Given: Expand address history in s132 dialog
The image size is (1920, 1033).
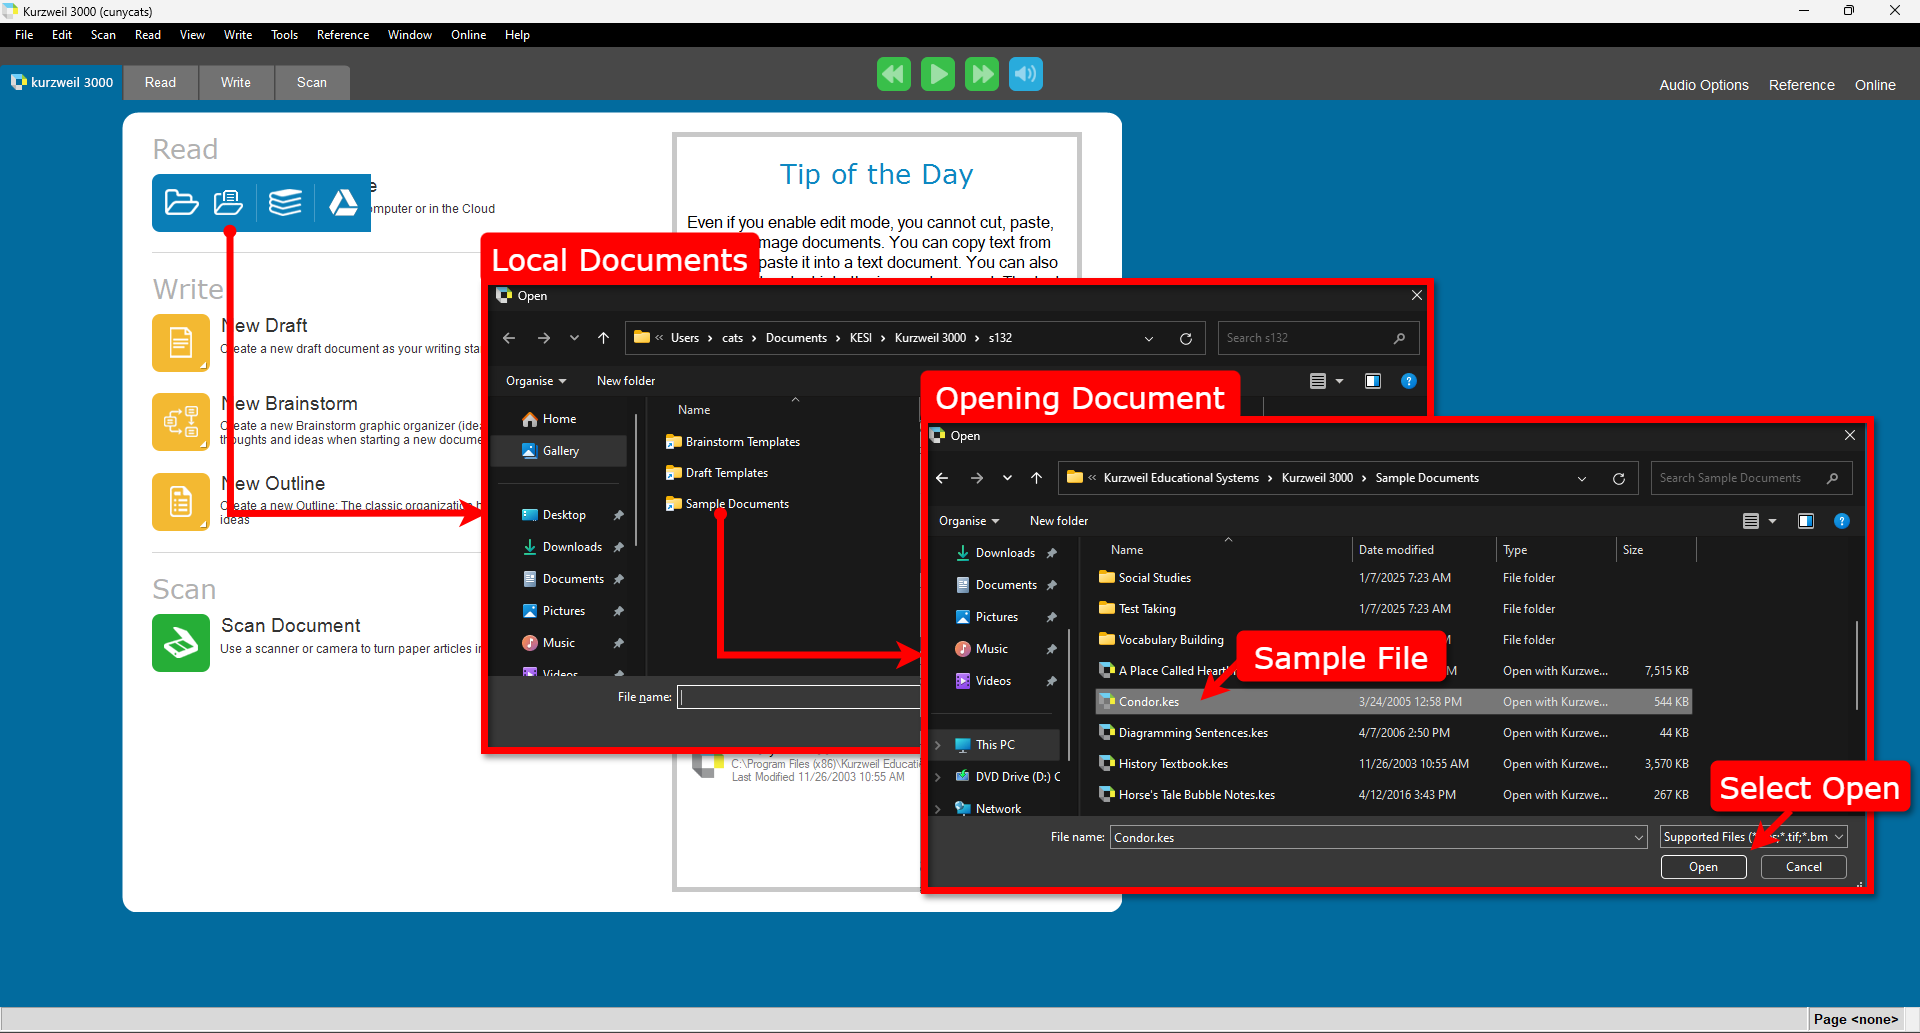Looking at the screenshot, I should 1149,338.
